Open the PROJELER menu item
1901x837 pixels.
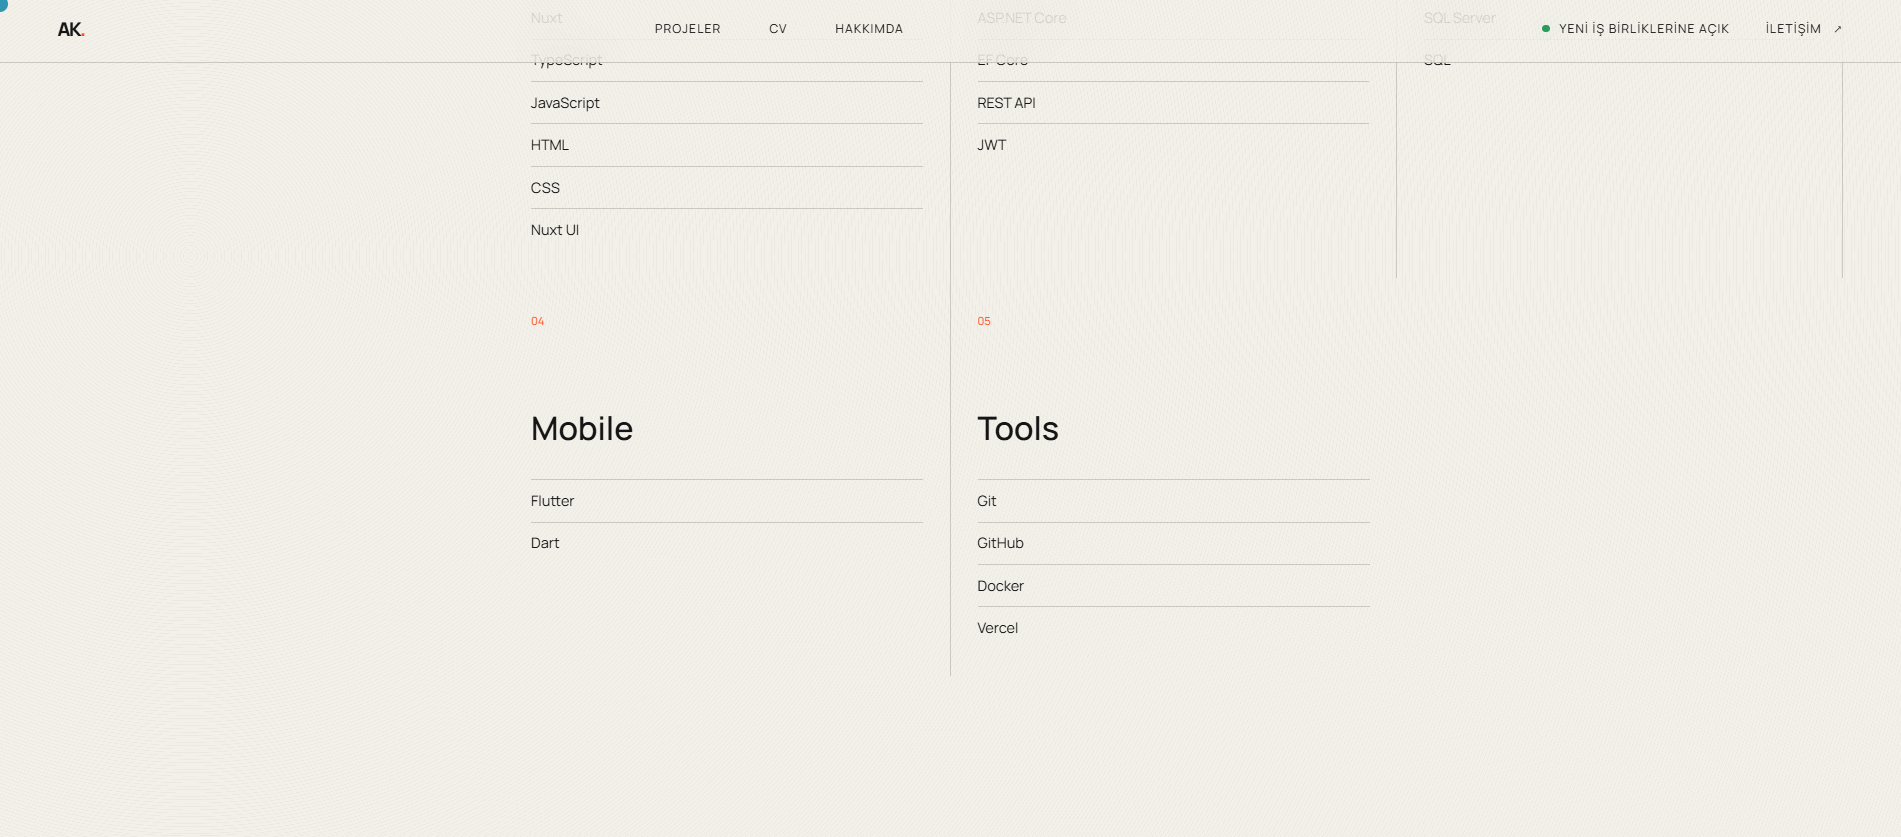(x=687, y=29)
